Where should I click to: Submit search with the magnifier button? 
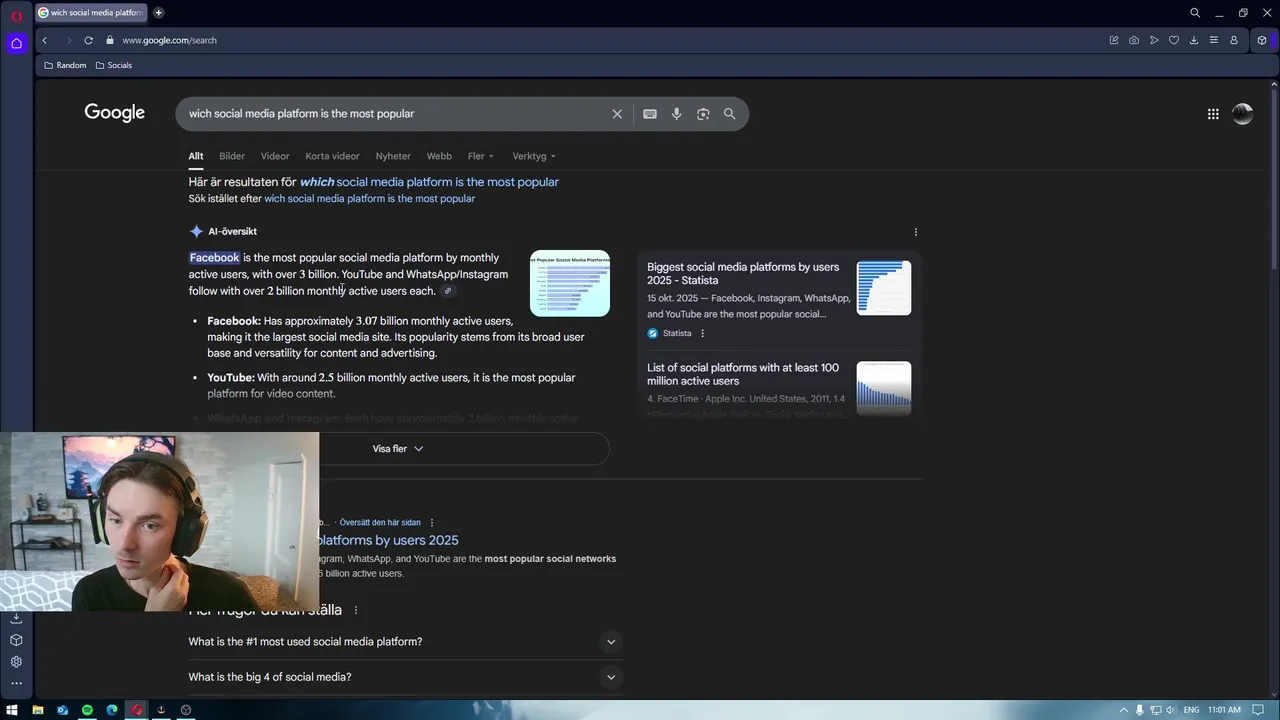tap(730, 114)
